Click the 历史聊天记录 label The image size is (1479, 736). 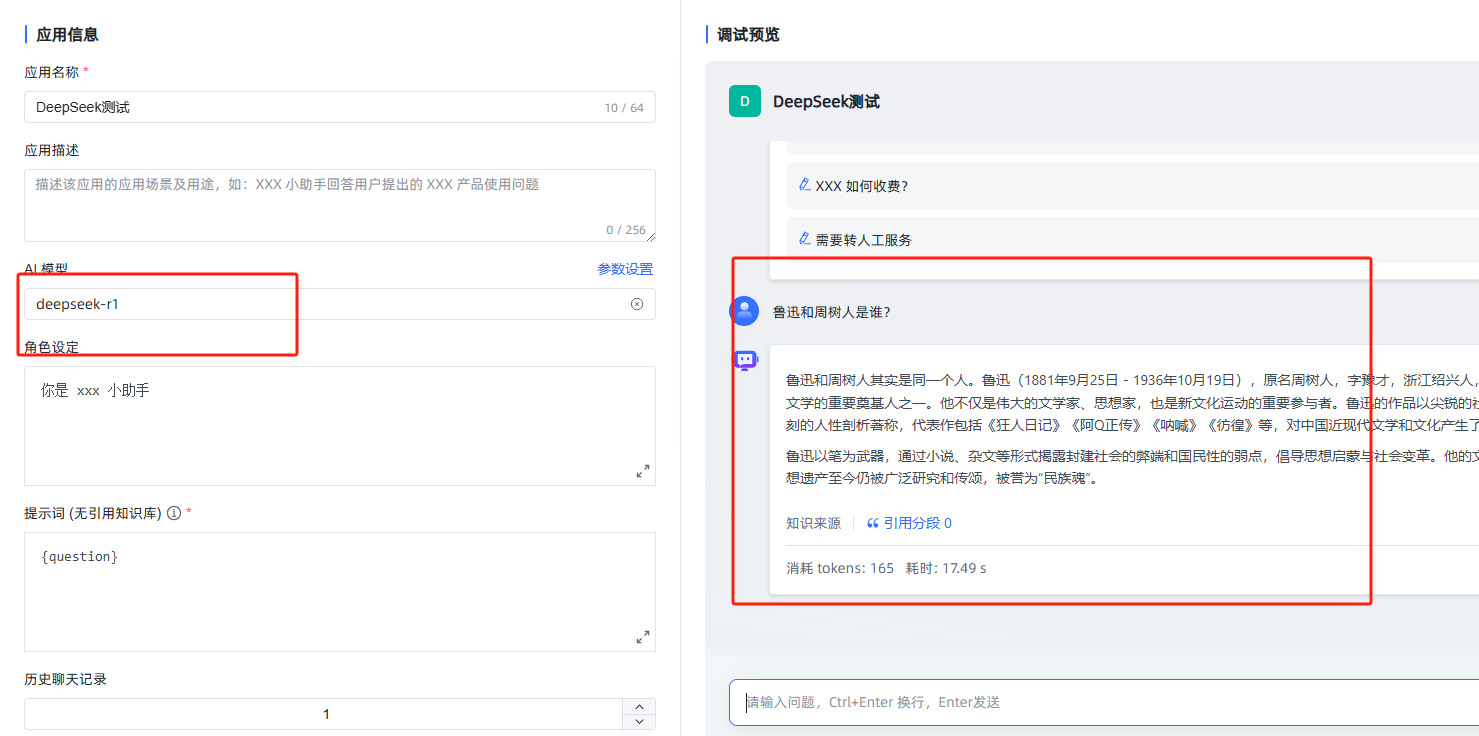click(x=65, y=679)
